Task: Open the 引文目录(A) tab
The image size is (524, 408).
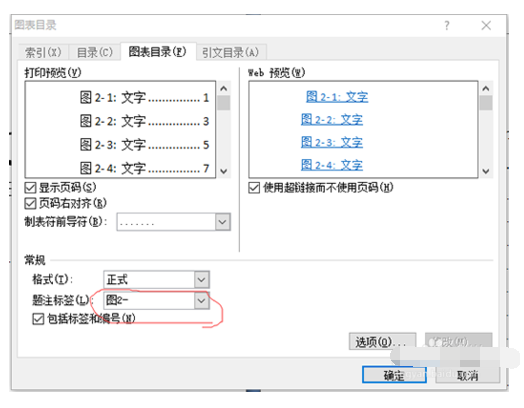Action: coord(231,52)
